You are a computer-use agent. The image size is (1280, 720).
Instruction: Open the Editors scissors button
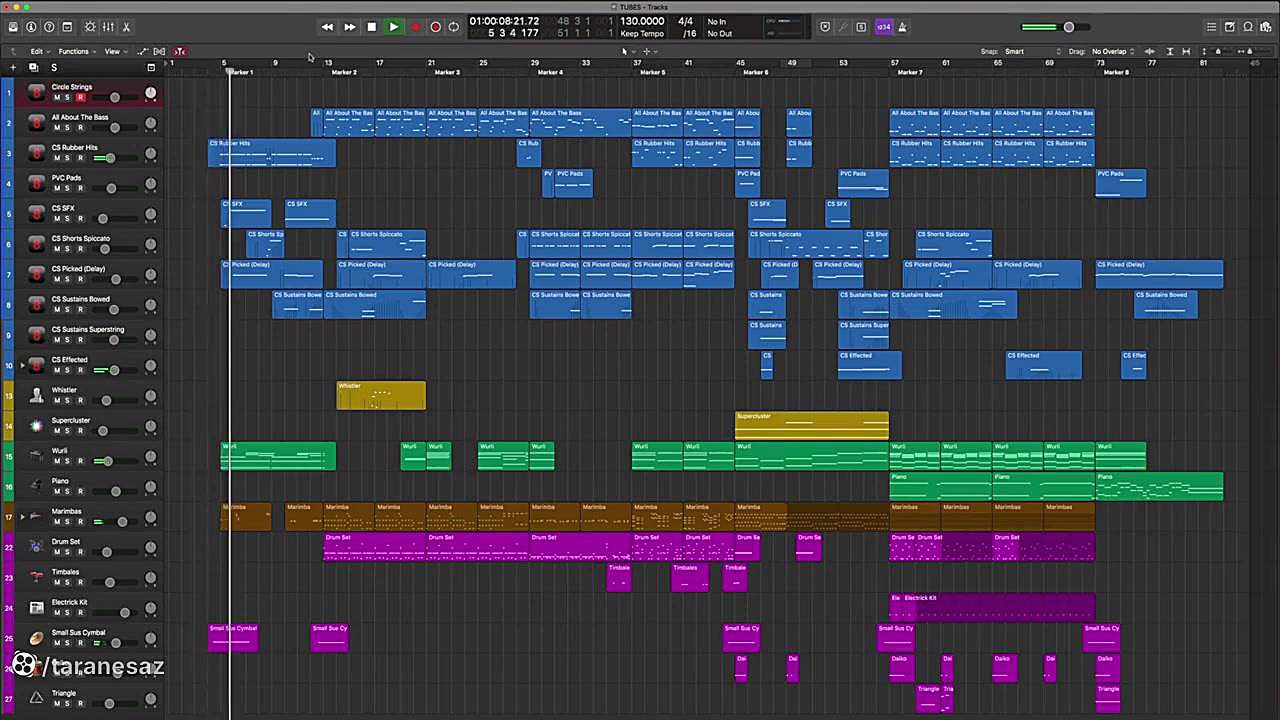tap(126, 27)
